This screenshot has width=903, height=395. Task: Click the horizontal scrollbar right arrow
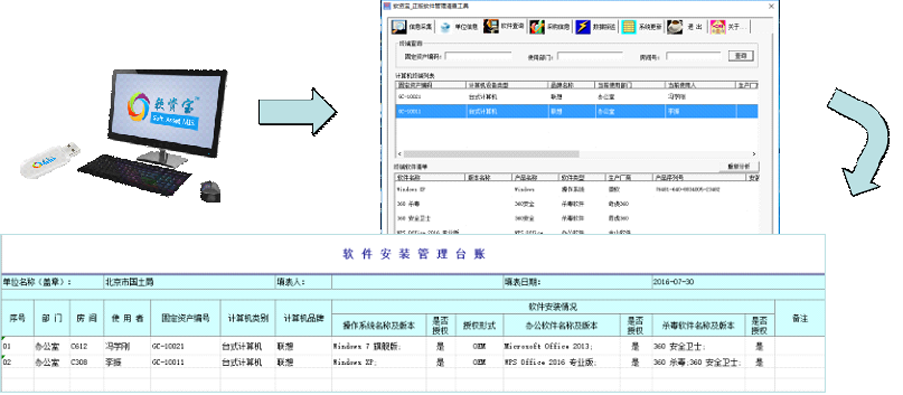[754, 154]
